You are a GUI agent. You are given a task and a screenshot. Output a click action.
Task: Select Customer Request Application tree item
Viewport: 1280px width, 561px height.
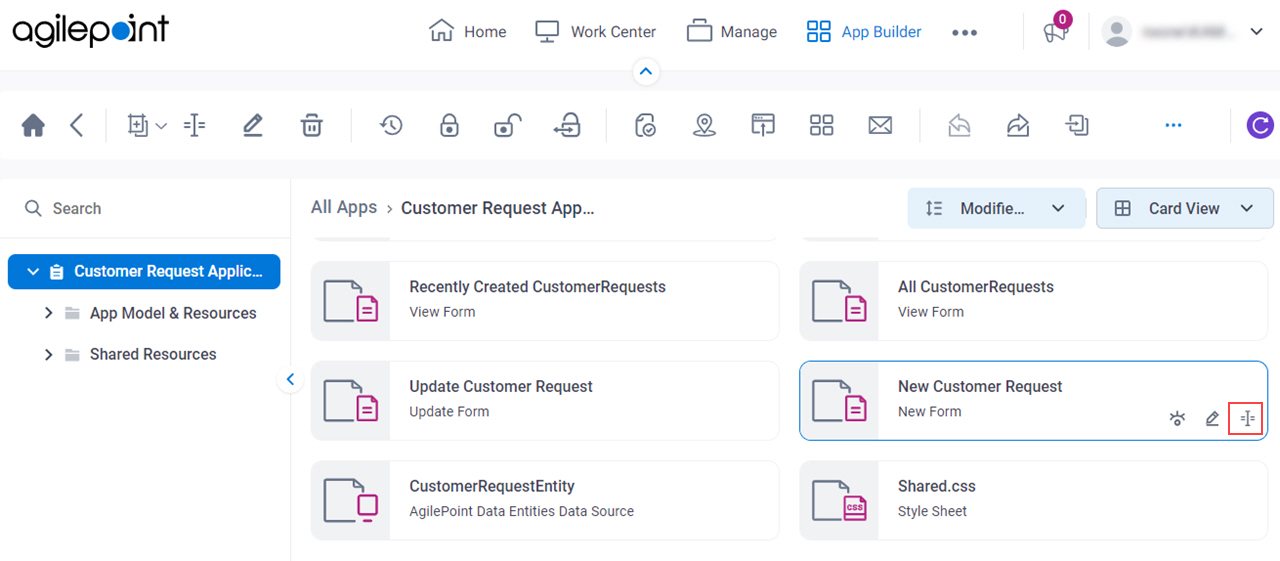coord(144,272)
